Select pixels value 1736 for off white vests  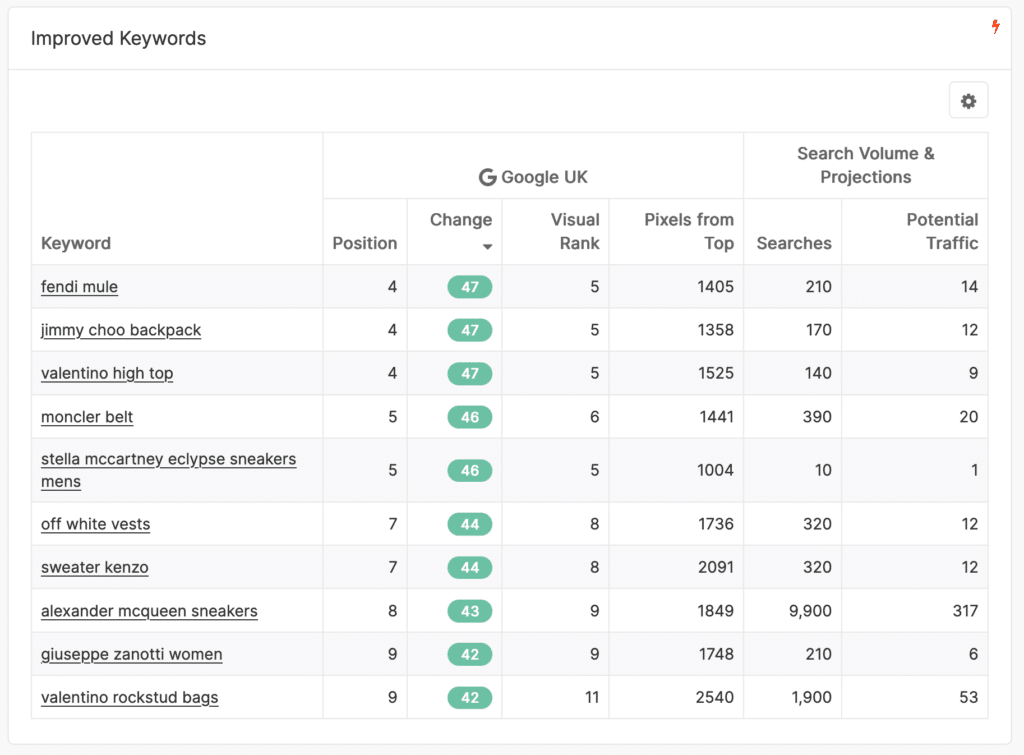pos(716,524)
